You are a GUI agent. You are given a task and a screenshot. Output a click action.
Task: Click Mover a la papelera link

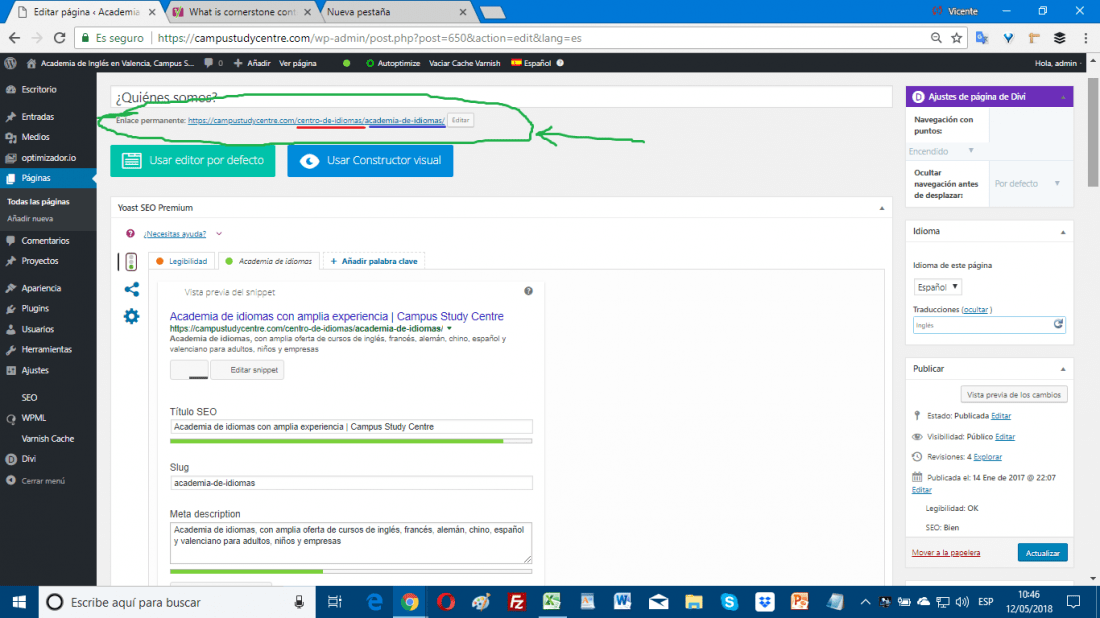946,553
